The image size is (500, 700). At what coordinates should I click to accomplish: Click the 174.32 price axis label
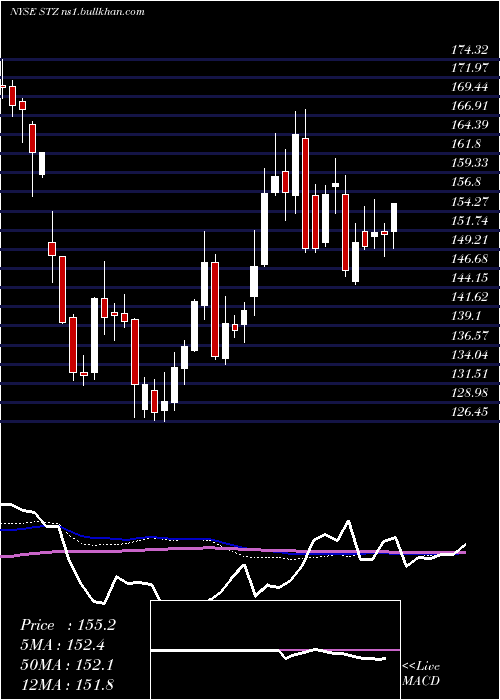coord(469,50)
